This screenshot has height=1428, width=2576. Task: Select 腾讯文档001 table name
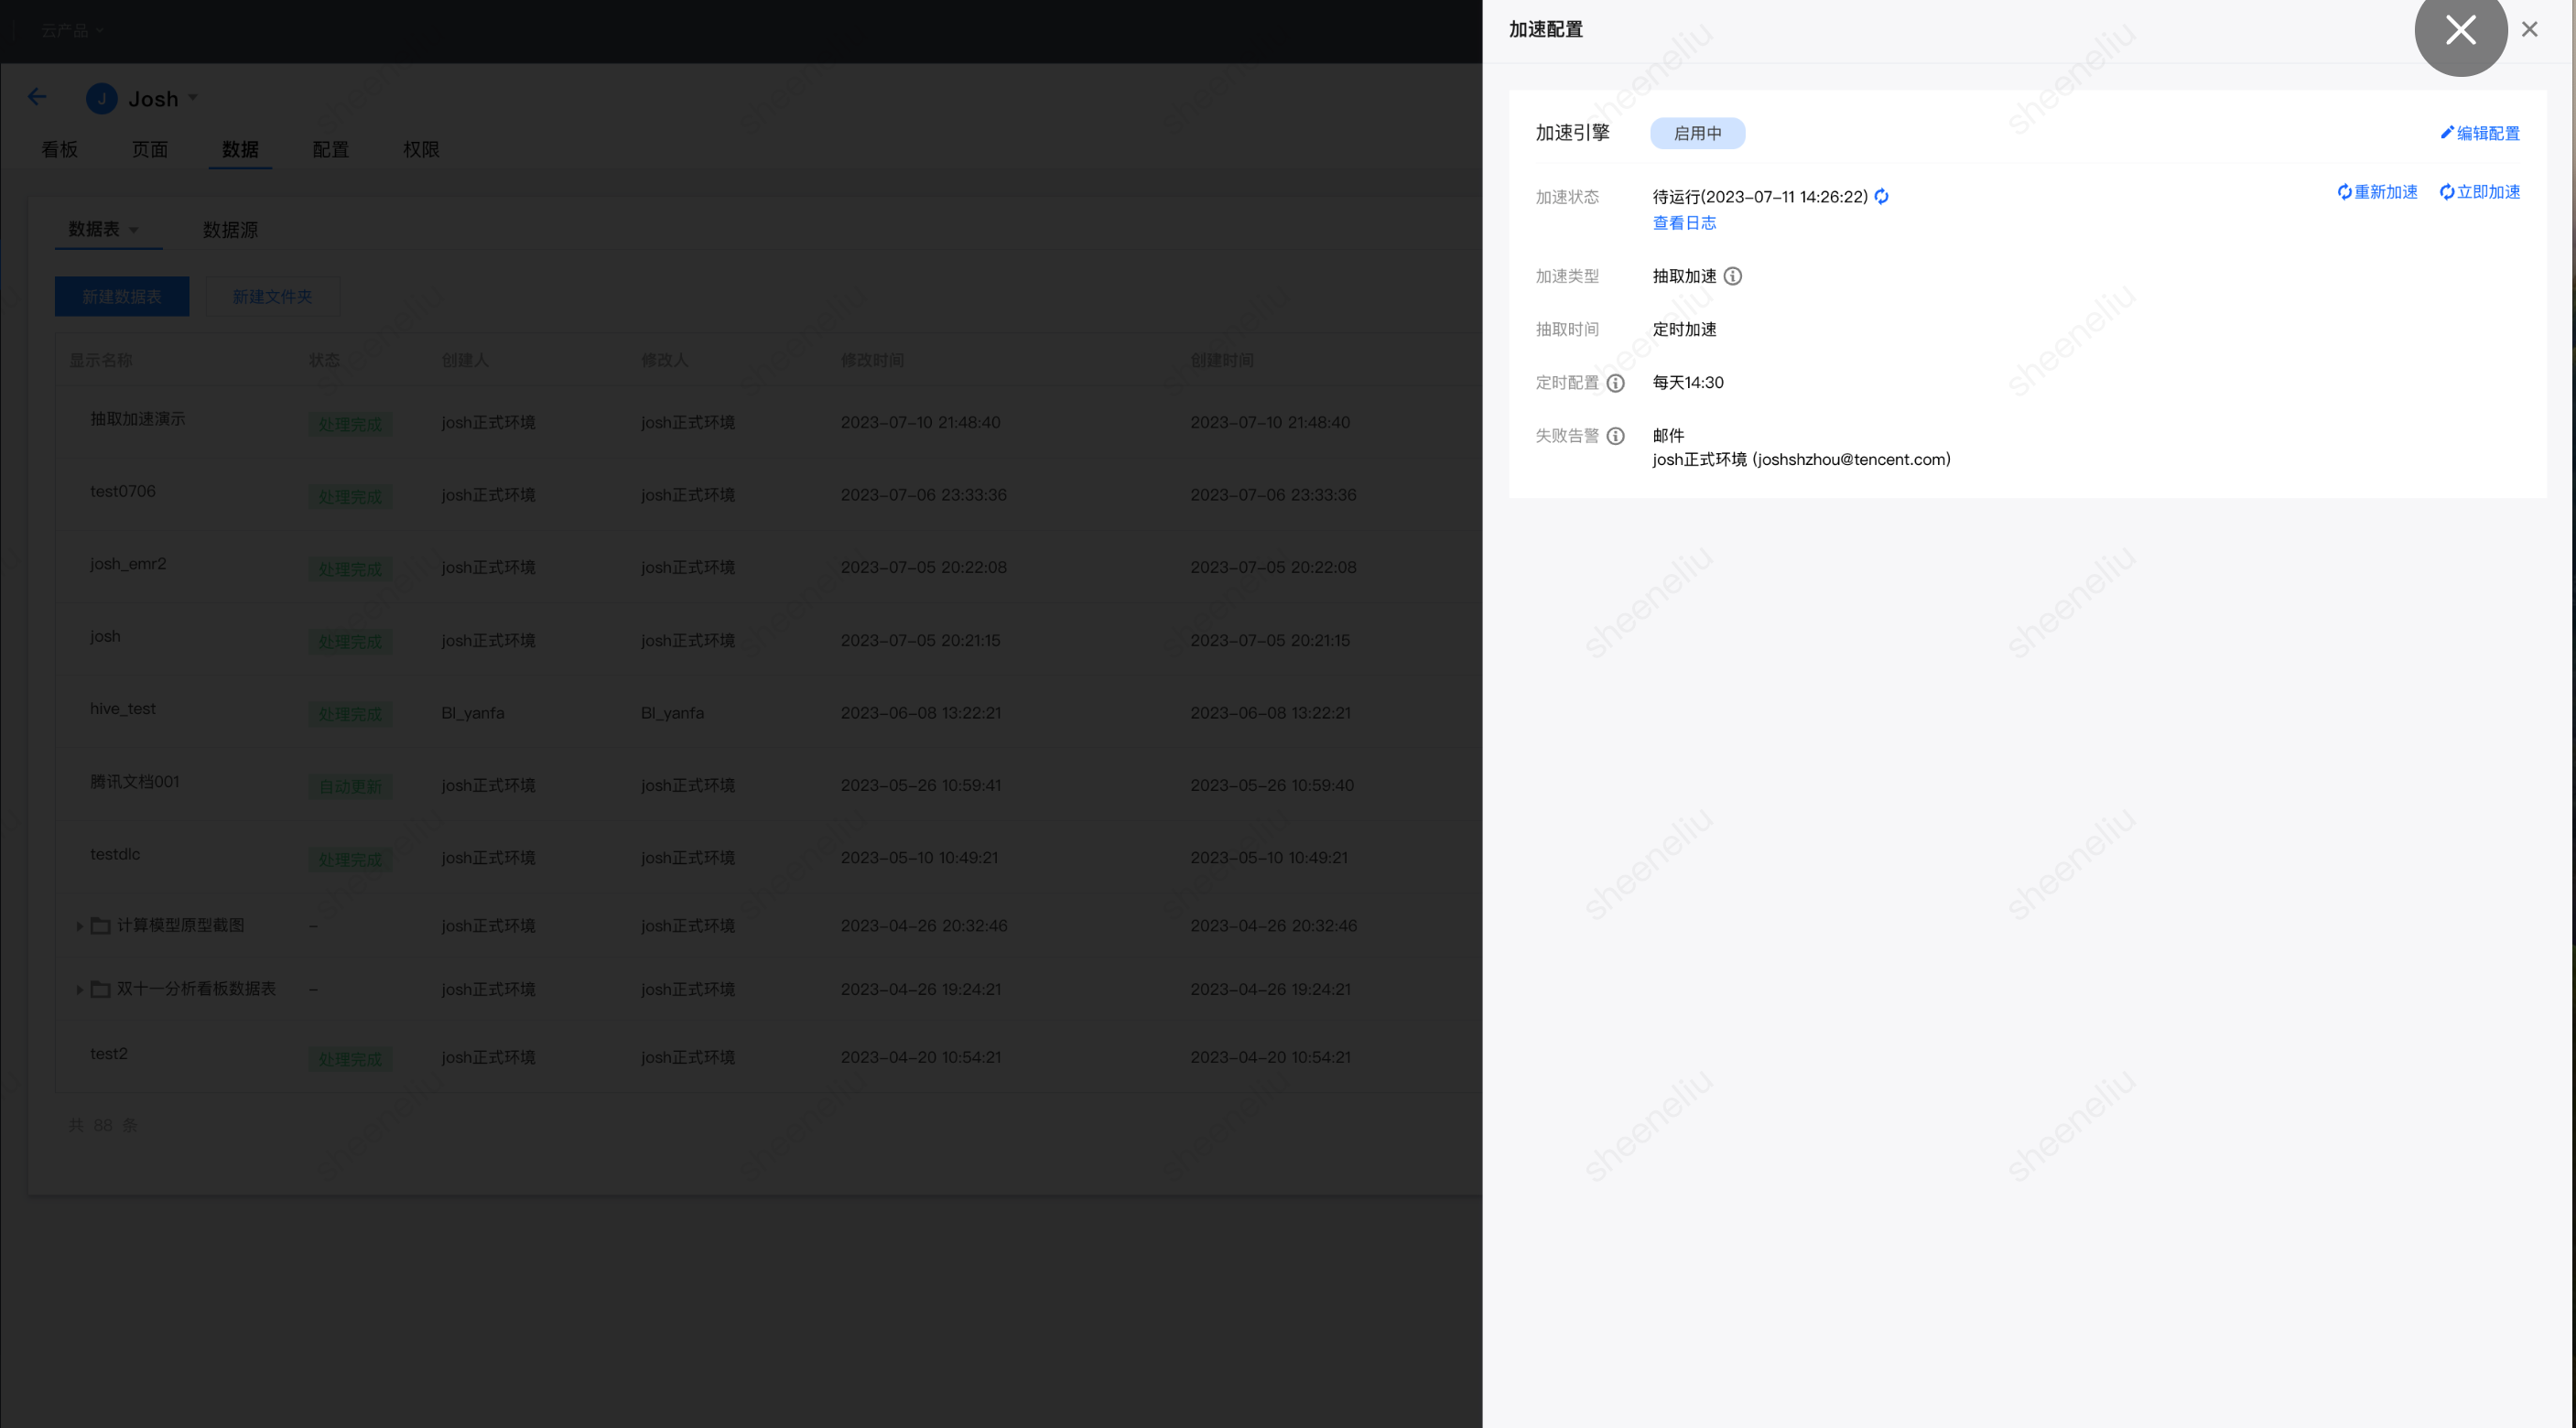tap(135, 781)
